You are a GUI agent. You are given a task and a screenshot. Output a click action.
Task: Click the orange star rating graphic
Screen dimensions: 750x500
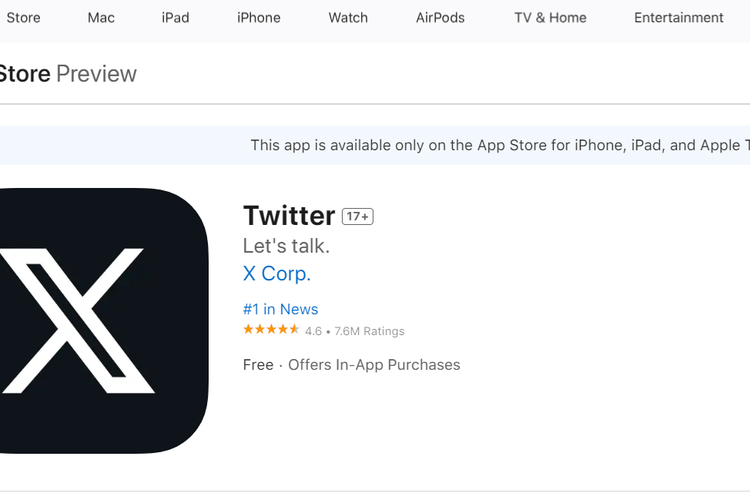(x=271, y=330)
